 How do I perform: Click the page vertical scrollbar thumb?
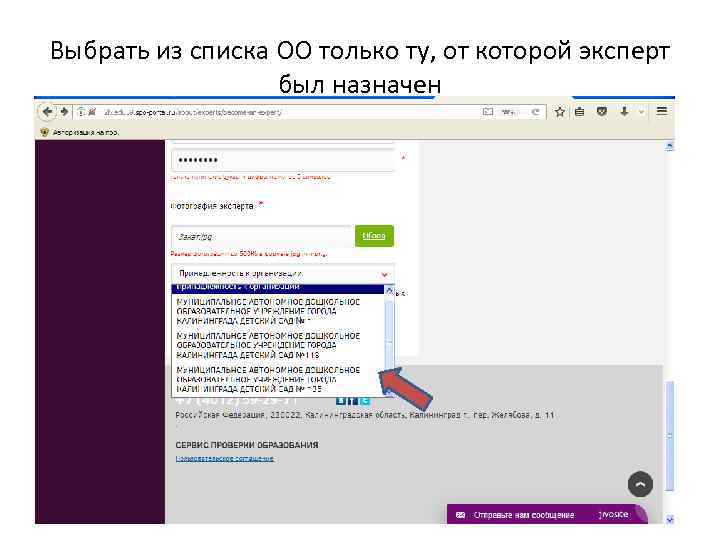tap(669, 435)
